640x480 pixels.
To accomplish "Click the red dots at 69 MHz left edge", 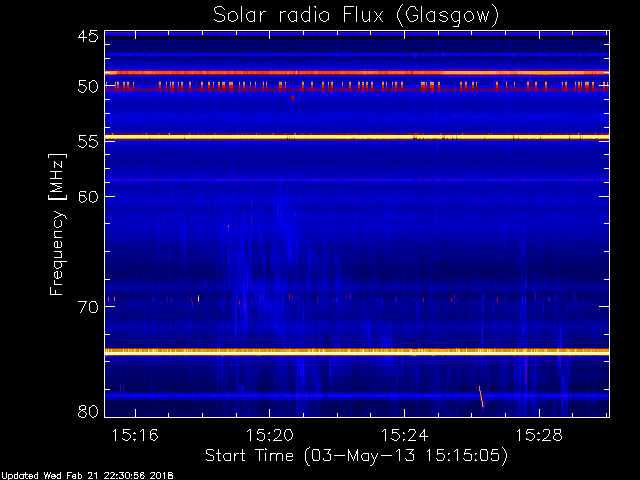I will pos(111,299).
